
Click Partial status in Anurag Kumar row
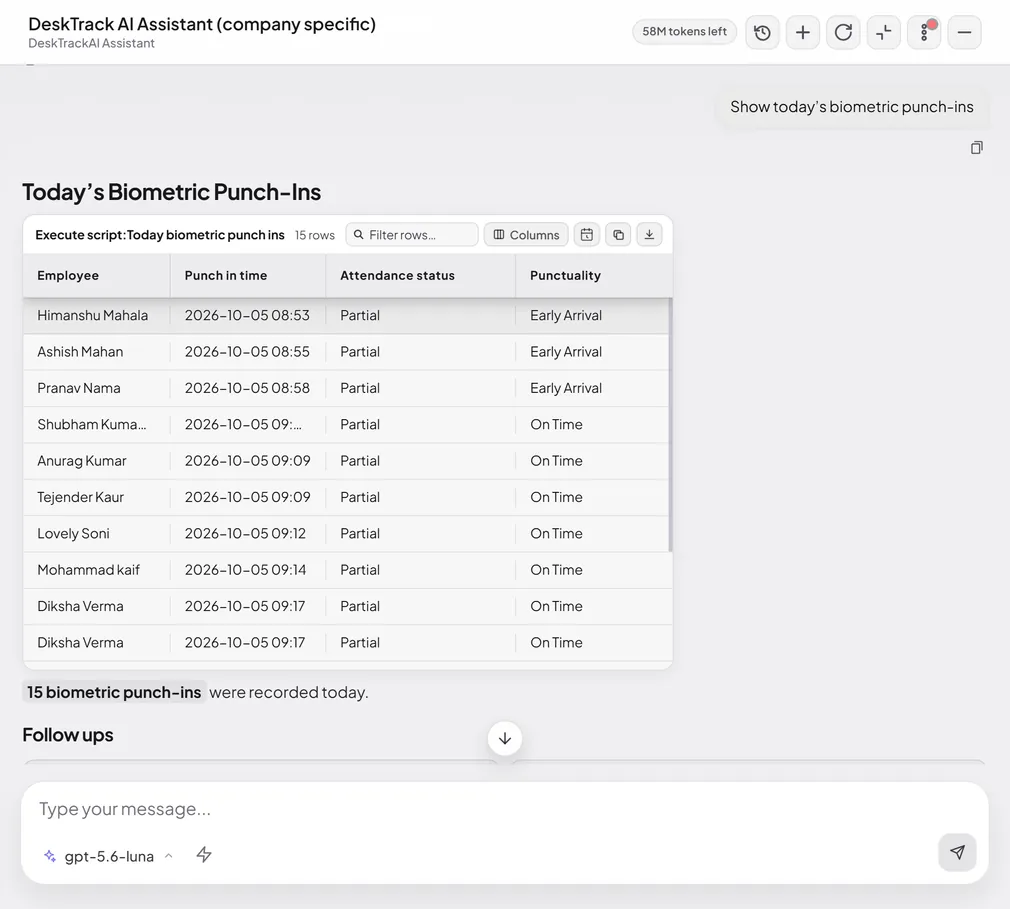[360, 461]
